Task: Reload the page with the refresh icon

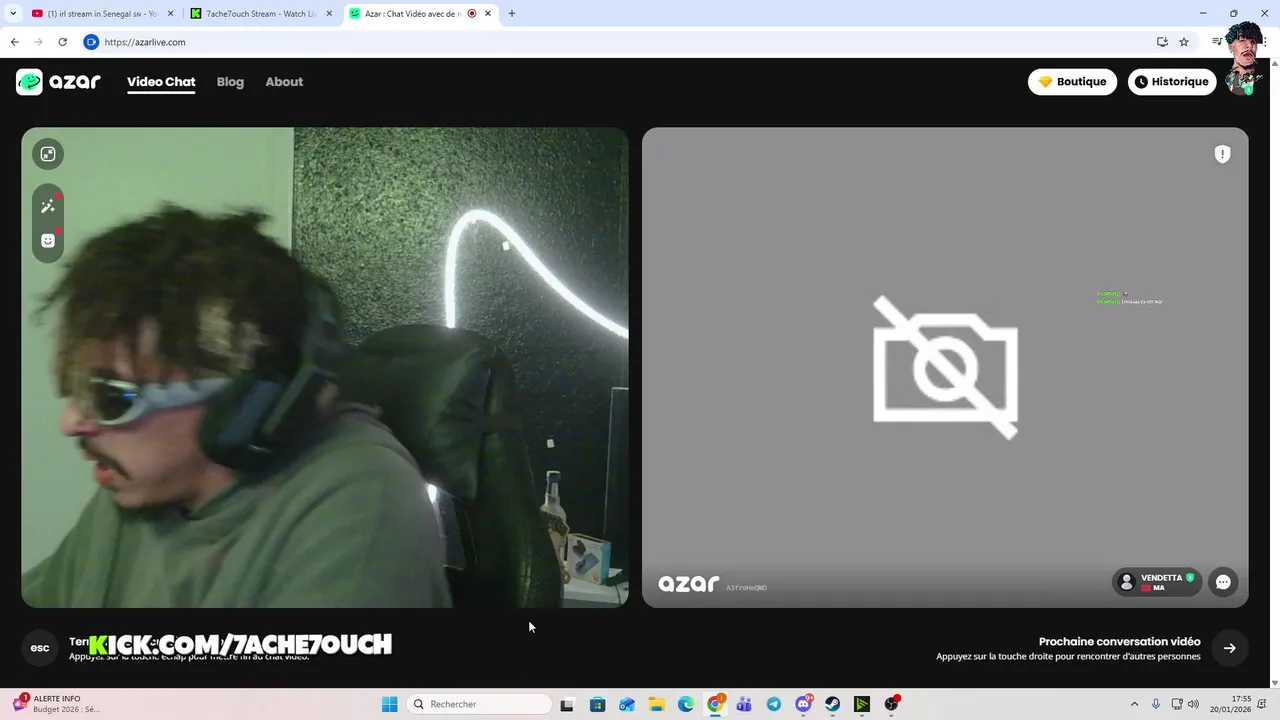Action: click(x=62, y=42)
